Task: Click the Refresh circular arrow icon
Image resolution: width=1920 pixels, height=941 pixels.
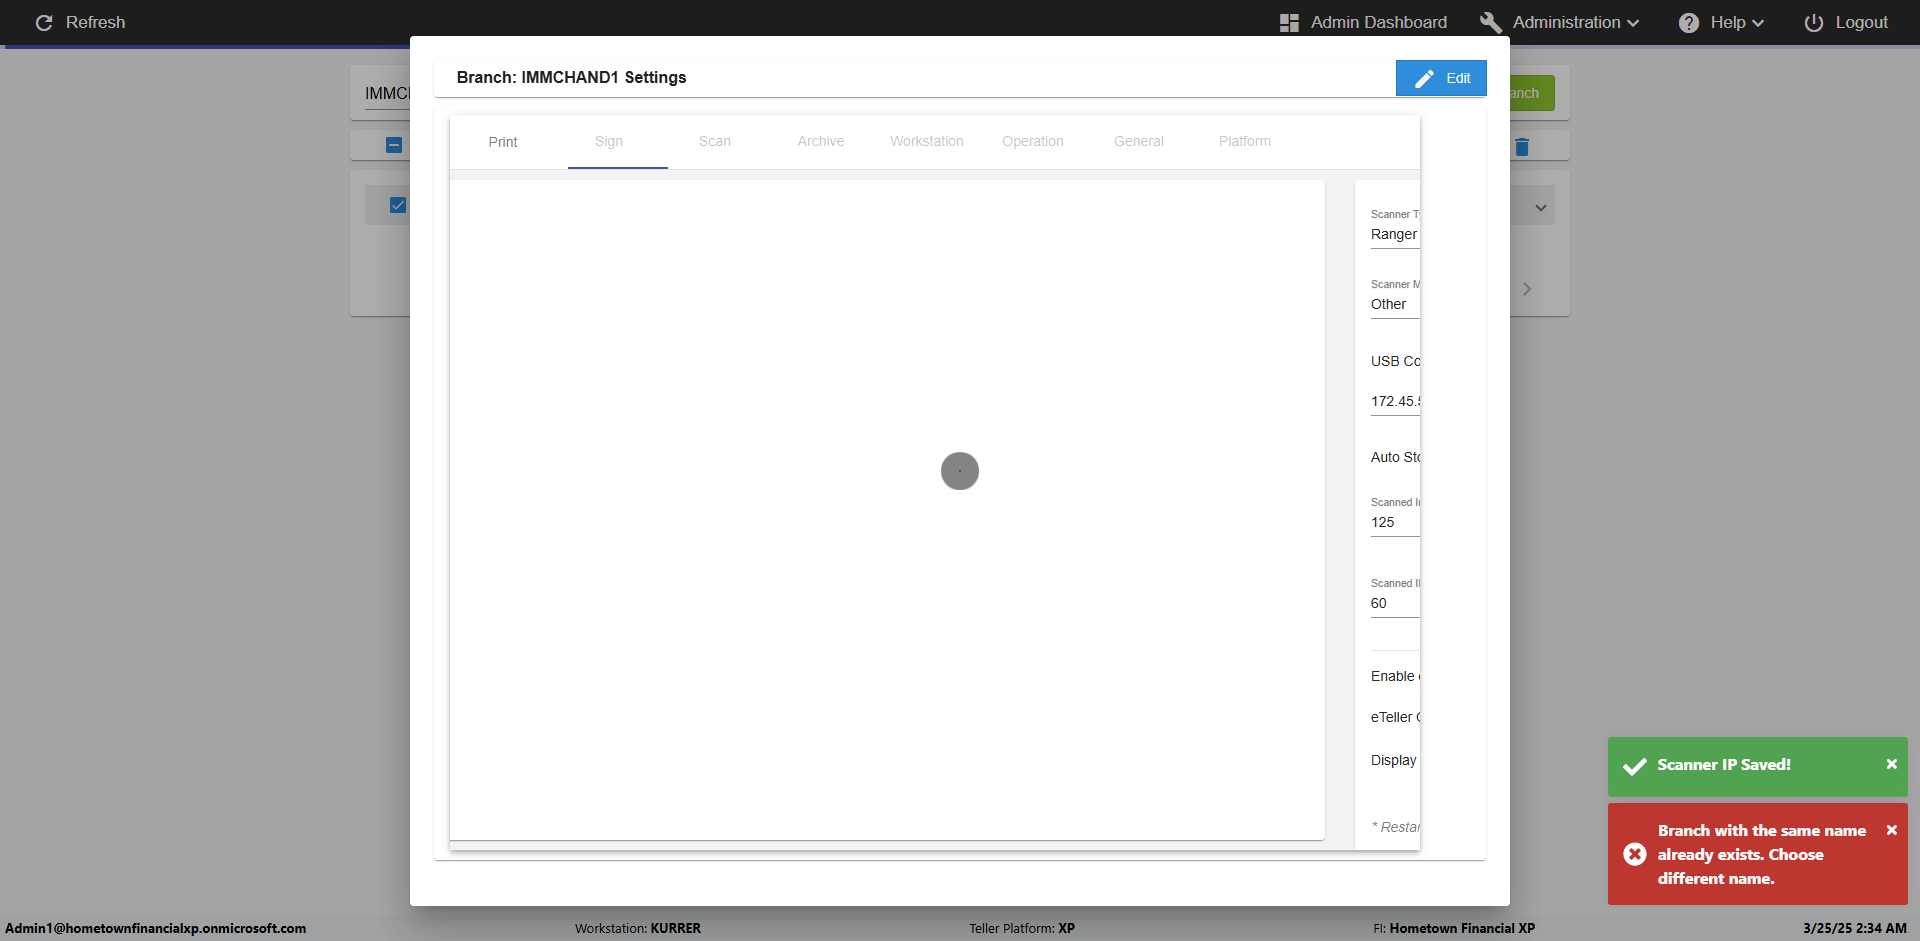Action: [44, 23]
